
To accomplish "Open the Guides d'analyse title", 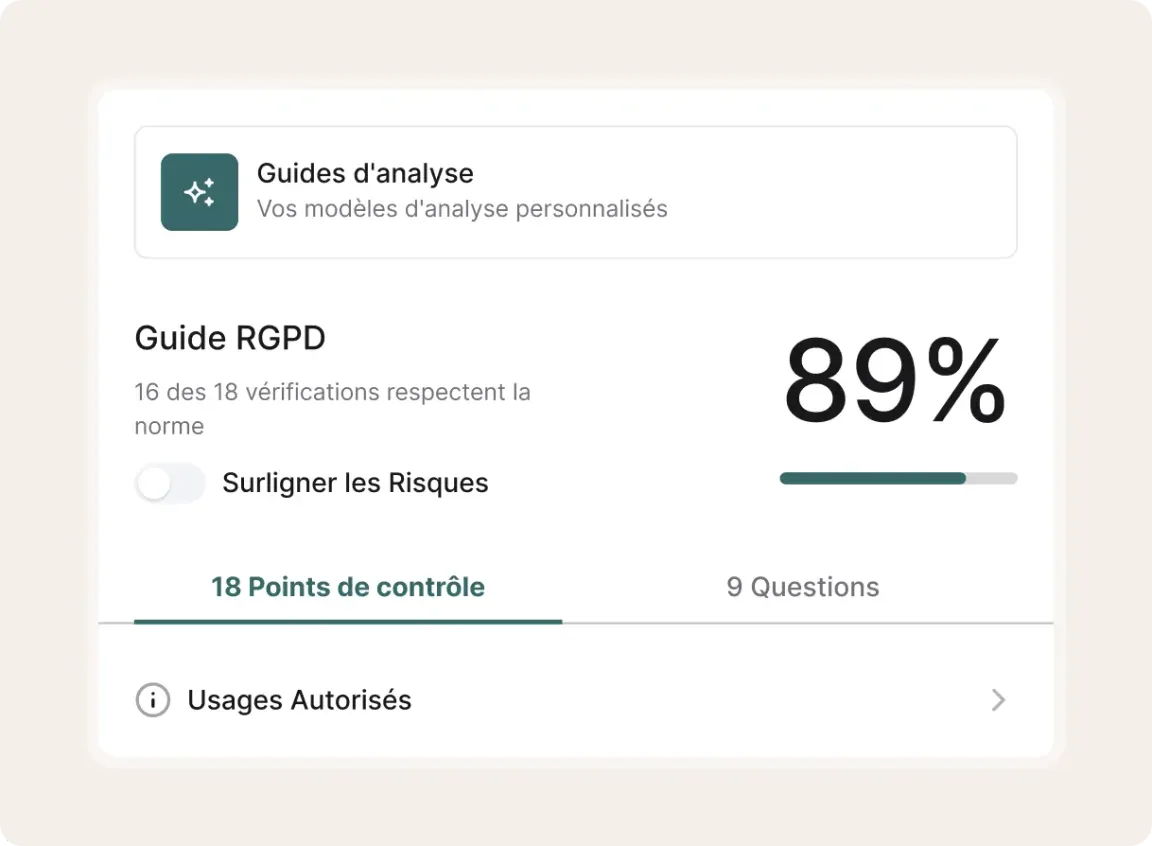I will click(365, 173).
